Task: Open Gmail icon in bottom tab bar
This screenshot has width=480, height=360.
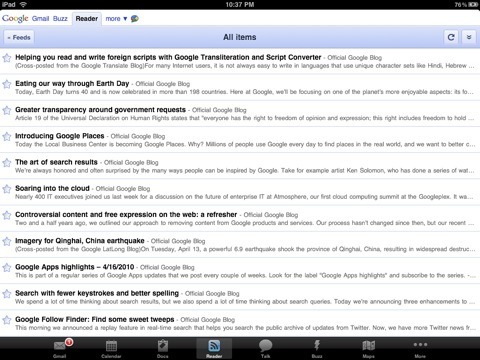Action: tap(60, 348)
